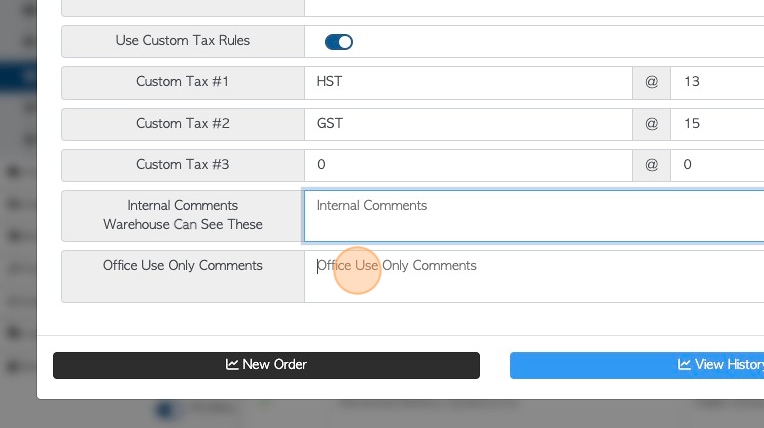Screen dimensions: 764x428
Task: Click the Custom Tax #3 rate field
Action: point(717,165)
